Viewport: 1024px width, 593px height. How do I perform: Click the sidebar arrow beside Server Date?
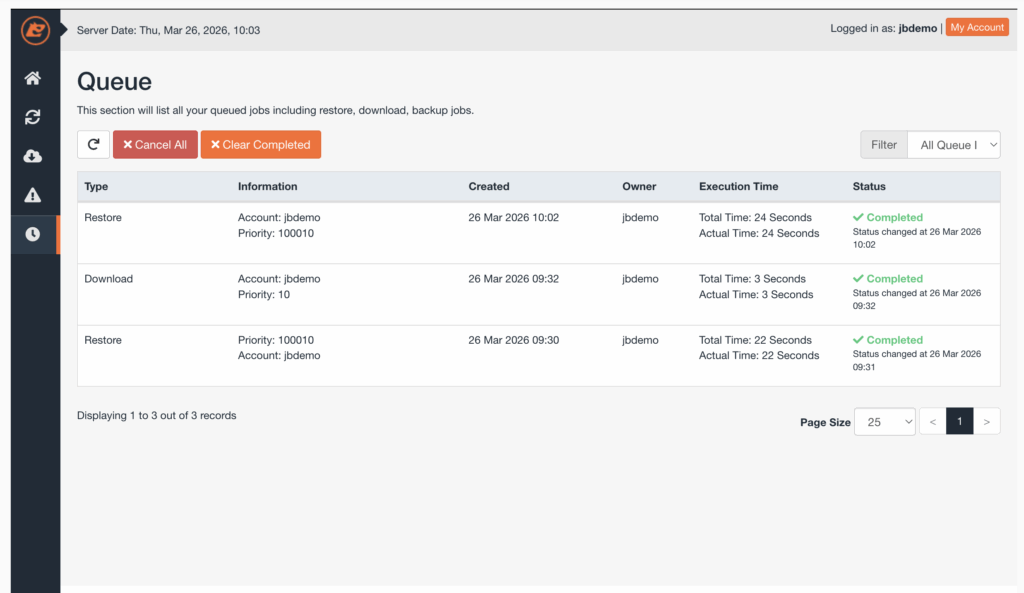point(66,30)
